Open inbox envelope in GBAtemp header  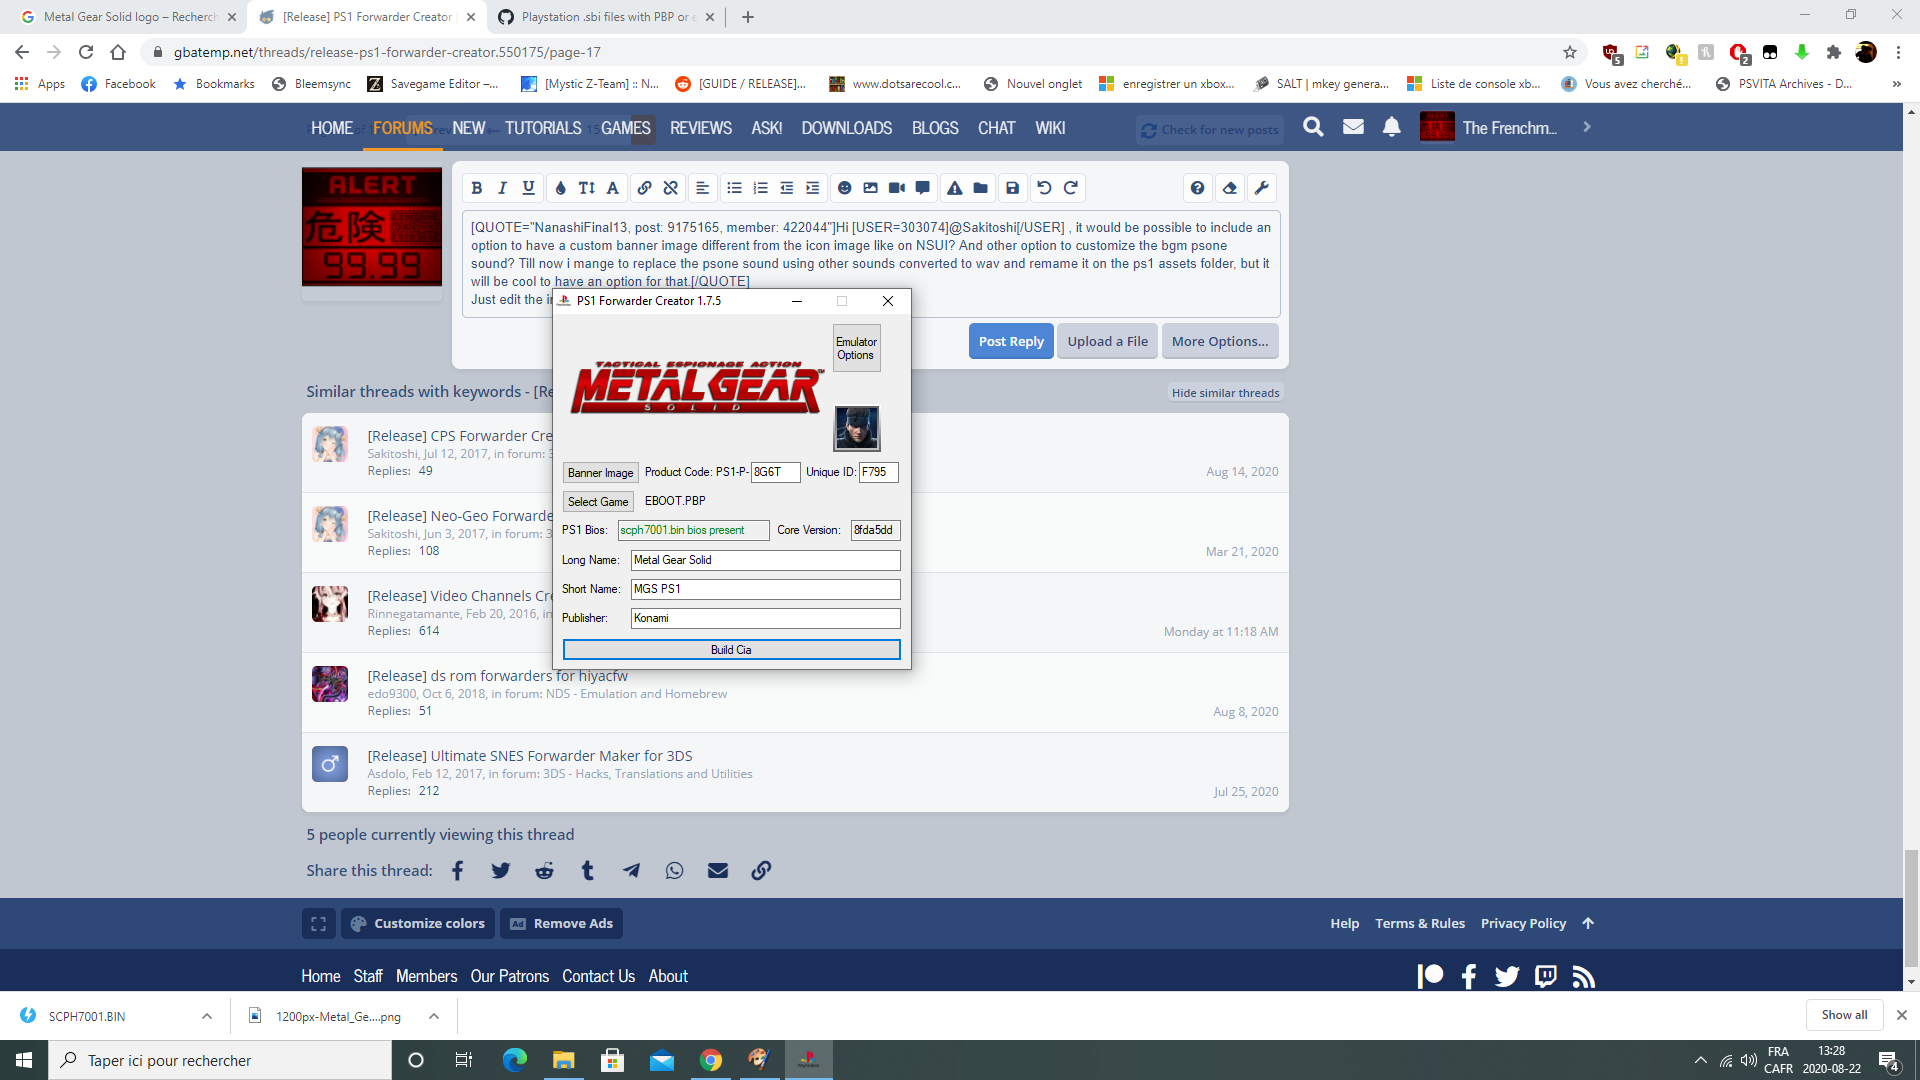pyautogui.click(x=1353, y=127)
